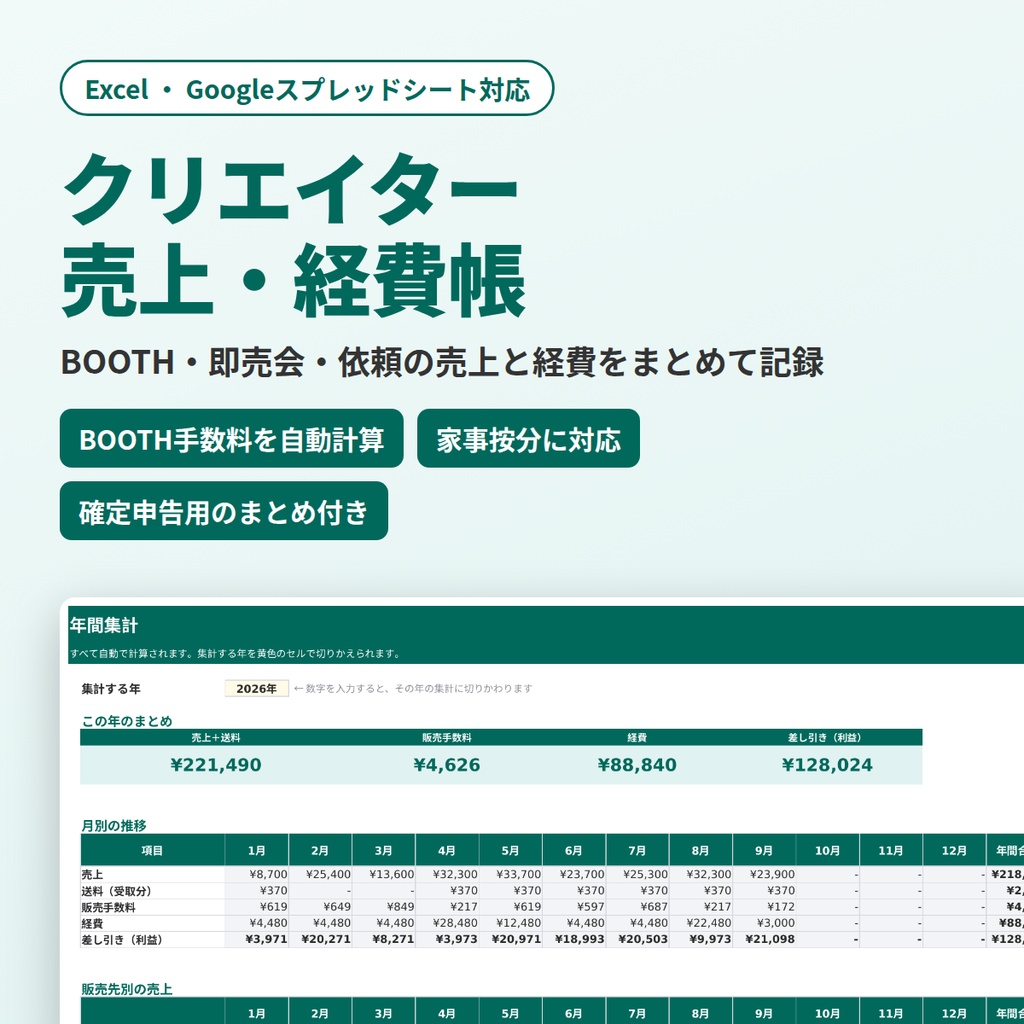Screen dimensions: 1024x1024
Task: Select the ¥128,024 summary profit total
Action: click(x=827, y=765)
